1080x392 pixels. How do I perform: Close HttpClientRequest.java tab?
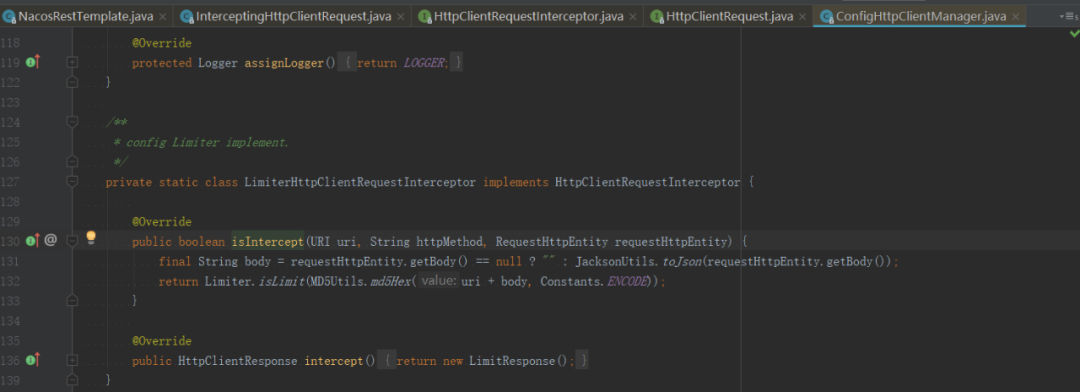click(802, 17)
